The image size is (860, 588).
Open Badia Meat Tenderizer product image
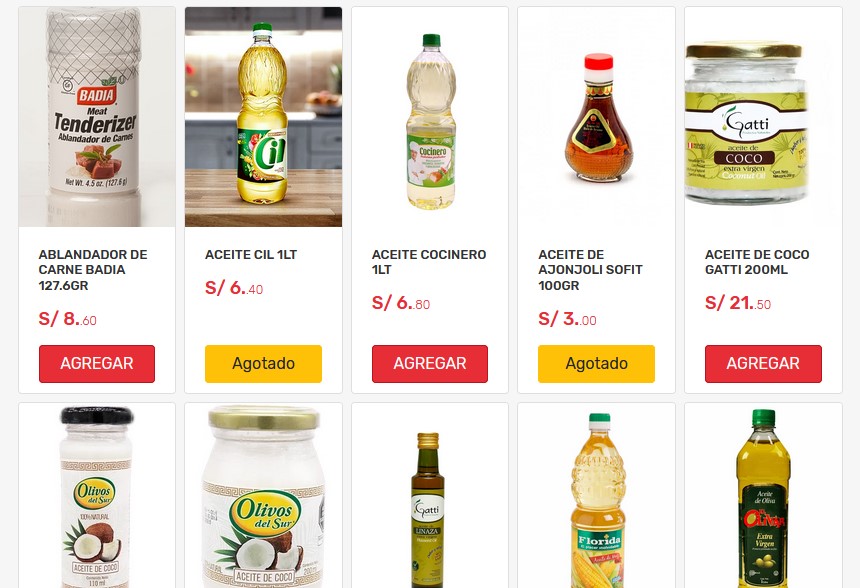pos(97,117)
